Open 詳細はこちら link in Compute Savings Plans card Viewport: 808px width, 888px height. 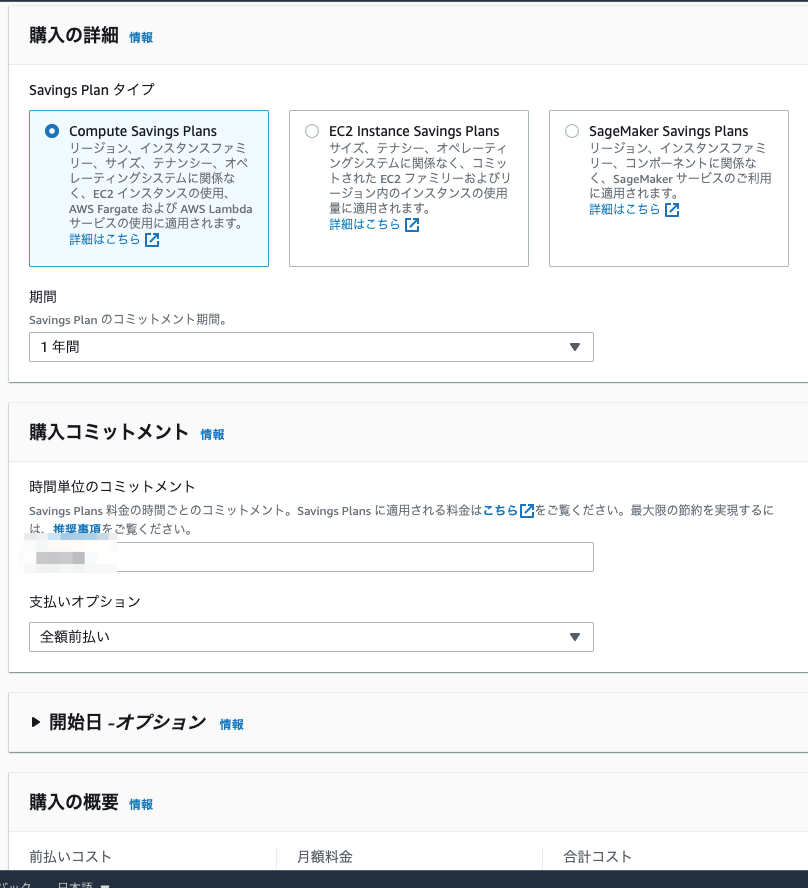tap(105, 240)
